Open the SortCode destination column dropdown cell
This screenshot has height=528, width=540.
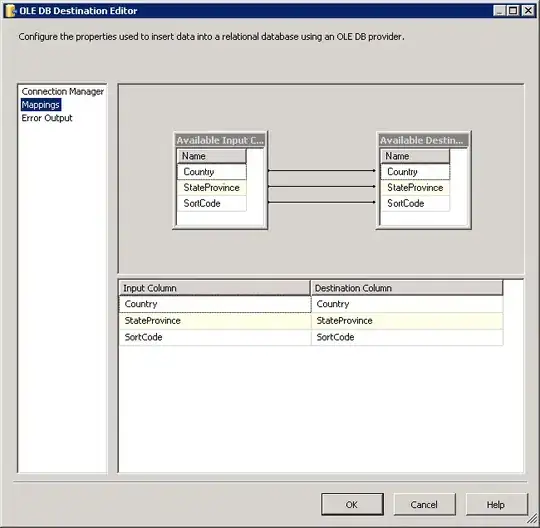pyautogui.click(x=407, y=337)
